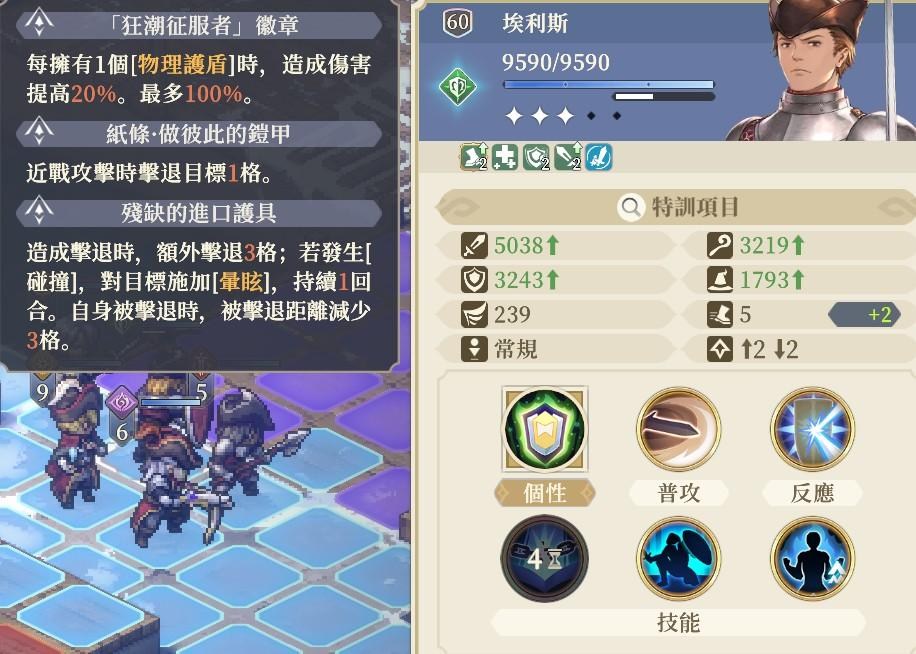
Task: Open the 普攻 sword attack skill icon
Action: pos(678,429)
